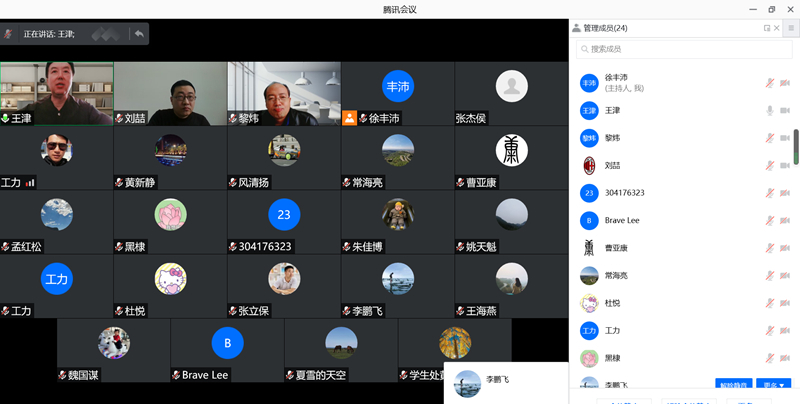Select the 黎炜 video tile
This screenshot has height=404, width=800.
tap(284, 93)
